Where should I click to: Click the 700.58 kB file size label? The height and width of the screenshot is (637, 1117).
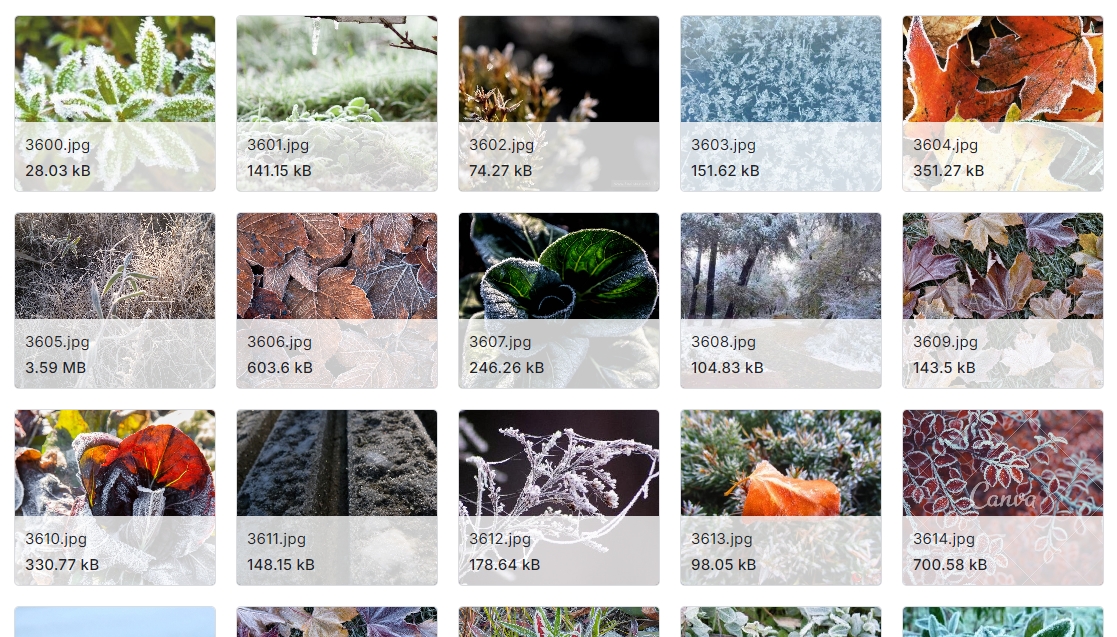click(950, 564)
